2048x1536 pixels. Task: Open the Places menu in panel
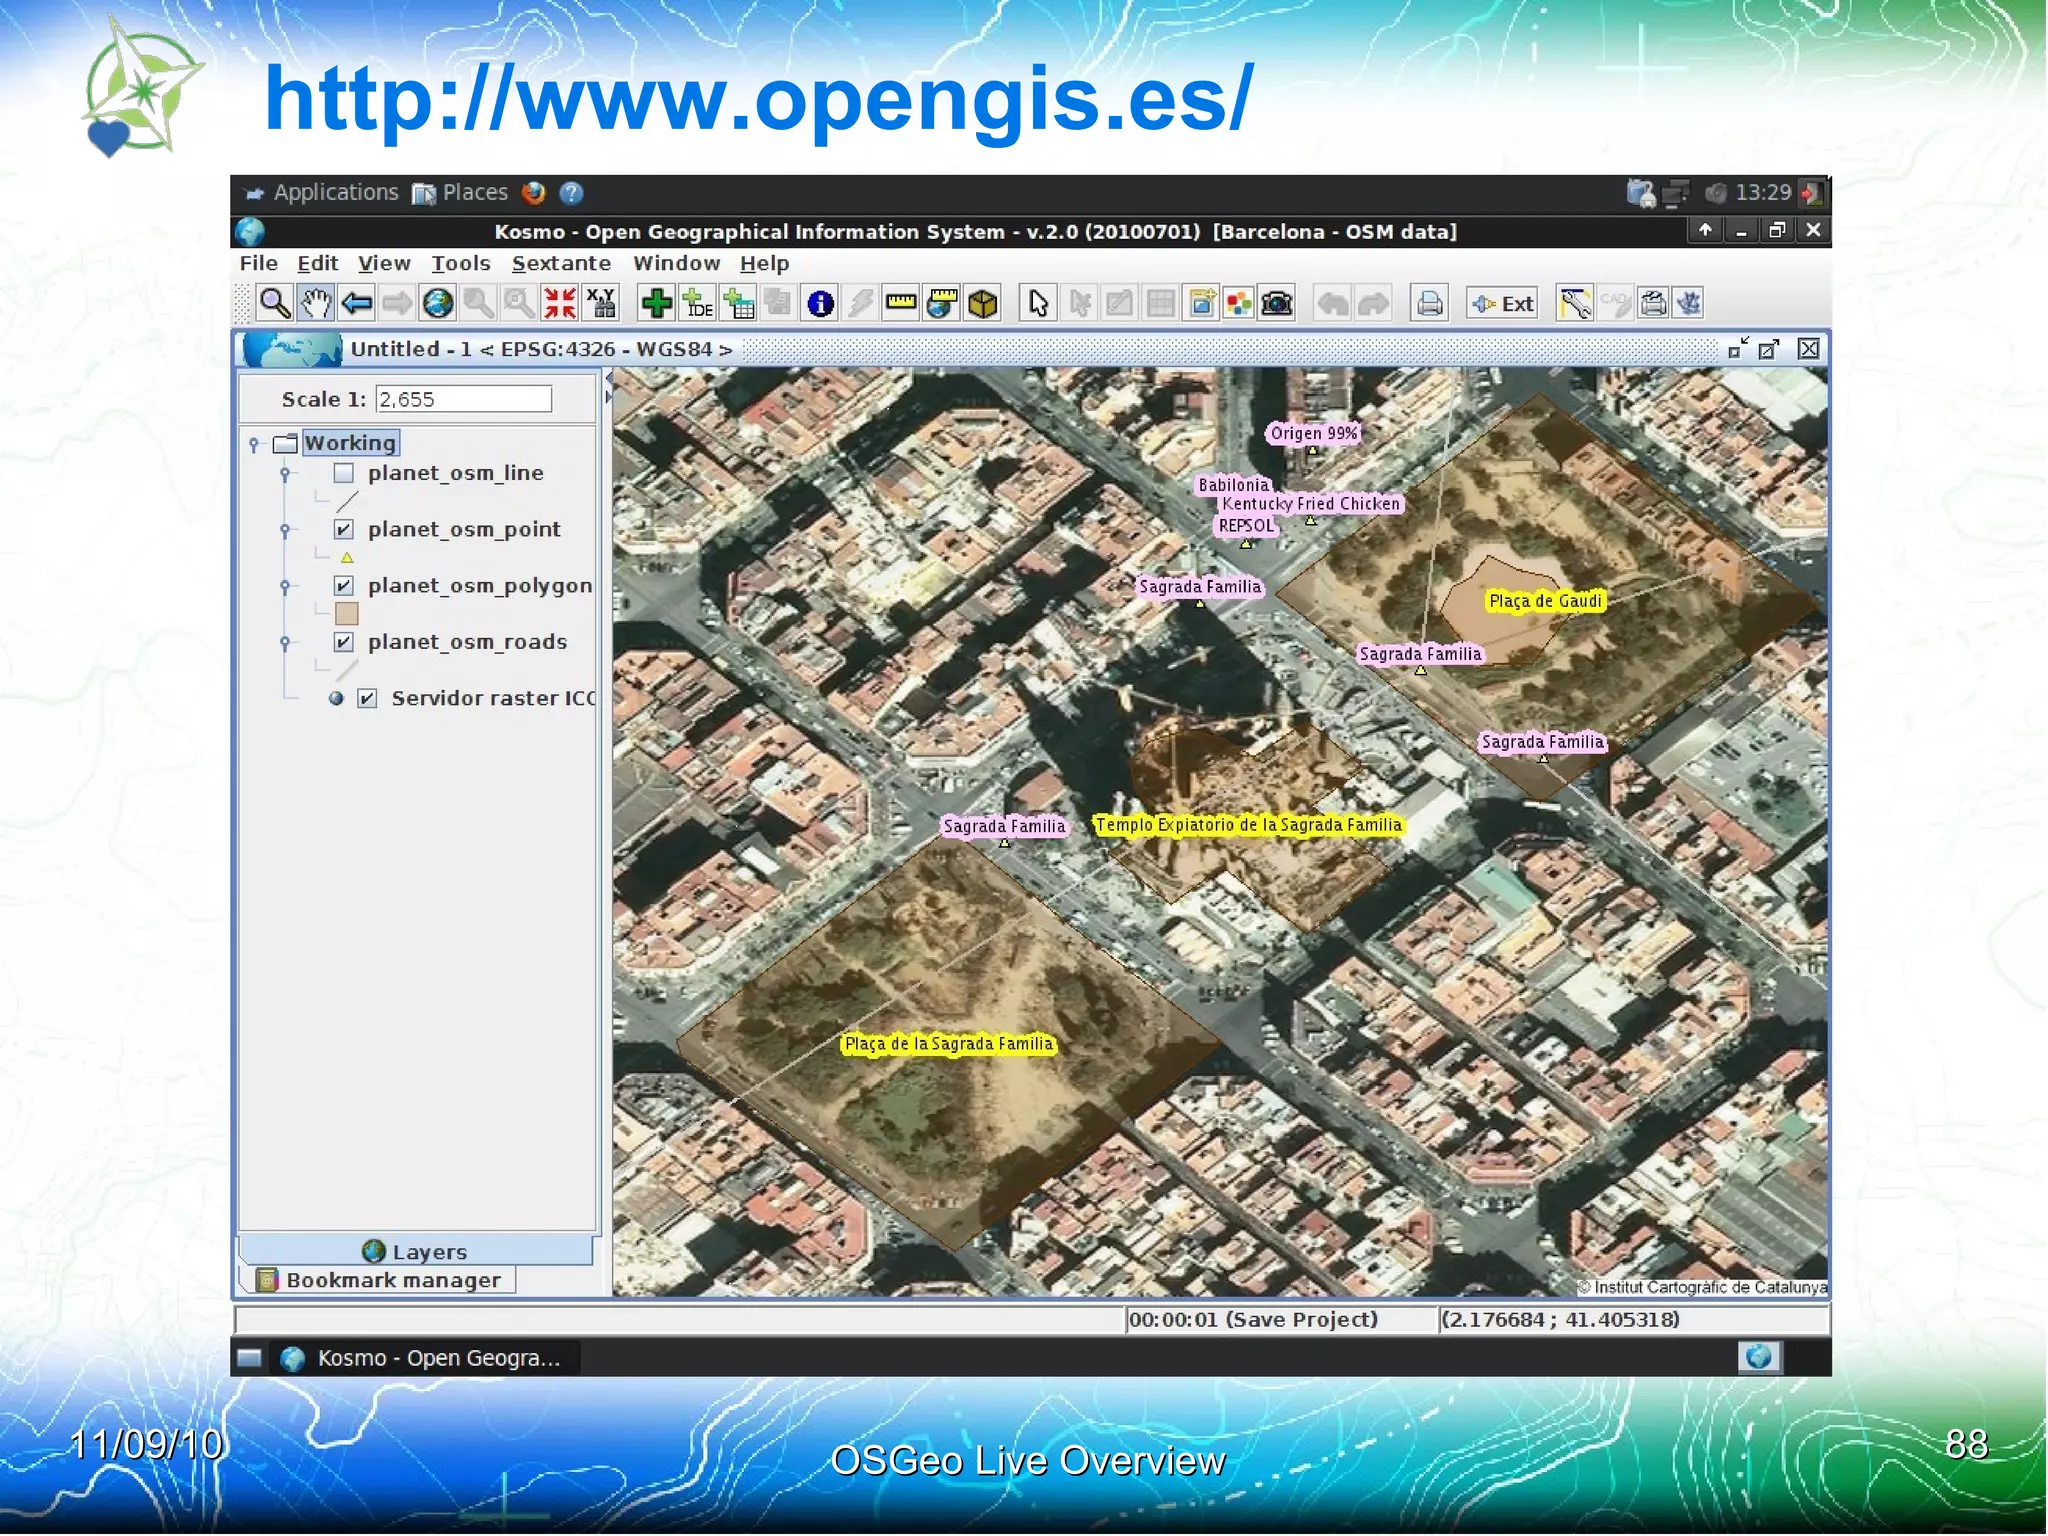[x=460, y=192]
